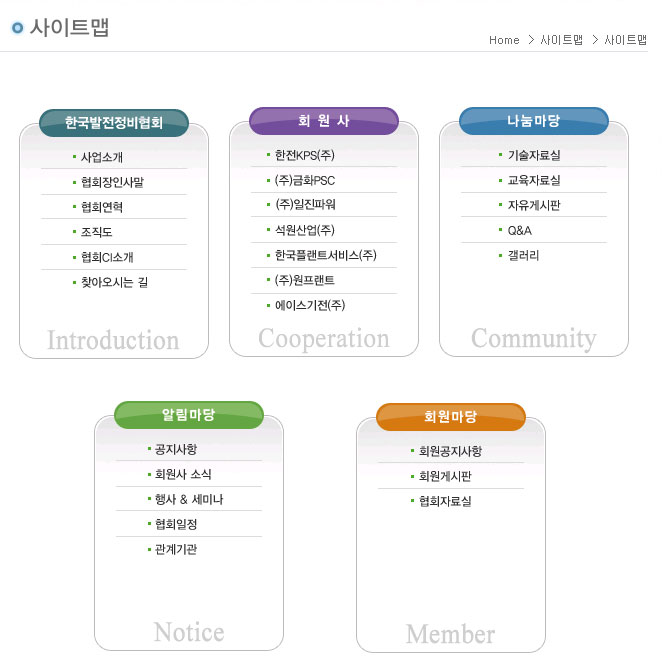This screenshot has width=663, height=667.
Task: Open 한국플랜트서비스(주) link
Action: point(326,255)
